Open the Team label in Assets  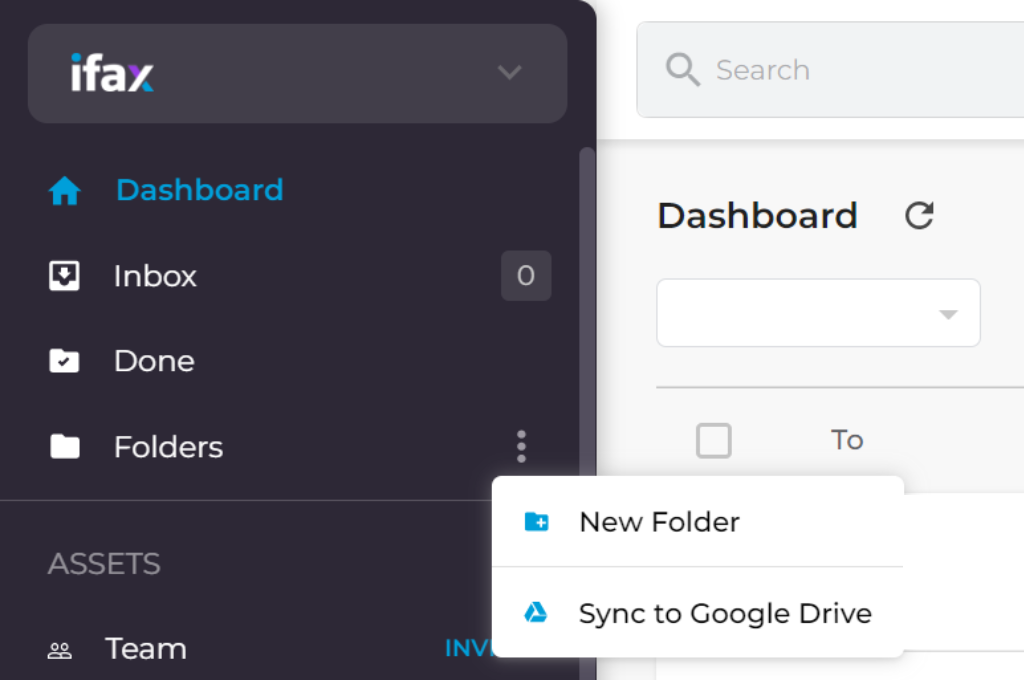tap(146, 649)
